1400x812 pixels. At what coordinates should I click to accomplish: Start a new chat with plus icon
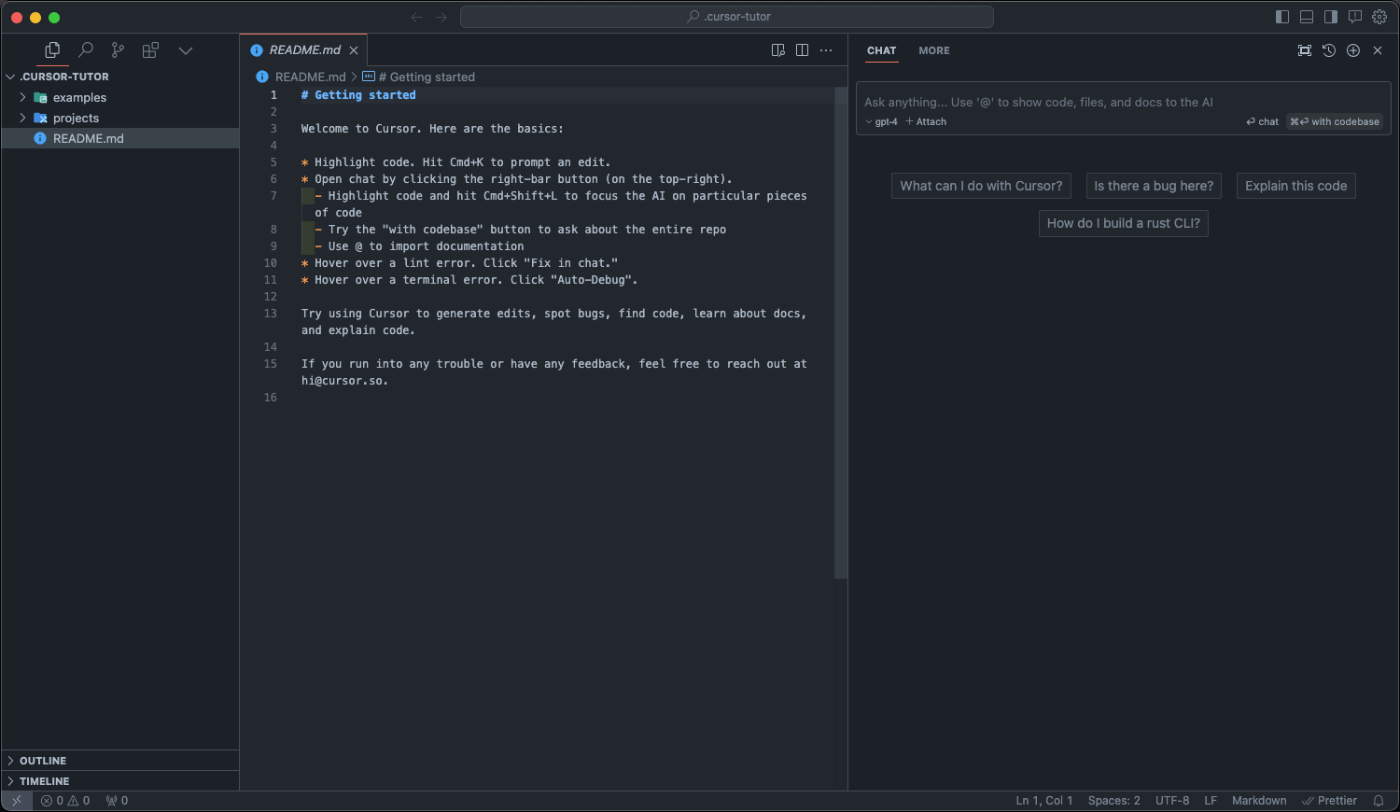1353,50
